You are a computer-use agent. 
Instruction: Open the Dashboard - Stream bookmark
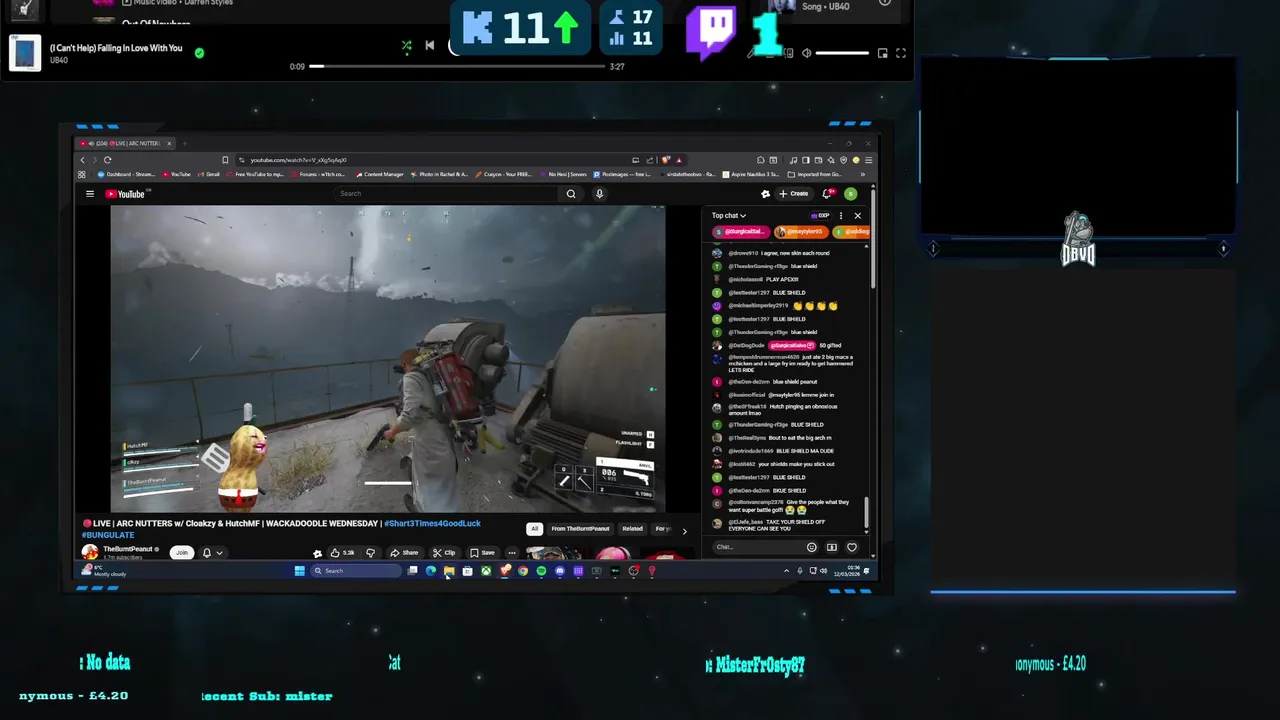coord(126,174)
